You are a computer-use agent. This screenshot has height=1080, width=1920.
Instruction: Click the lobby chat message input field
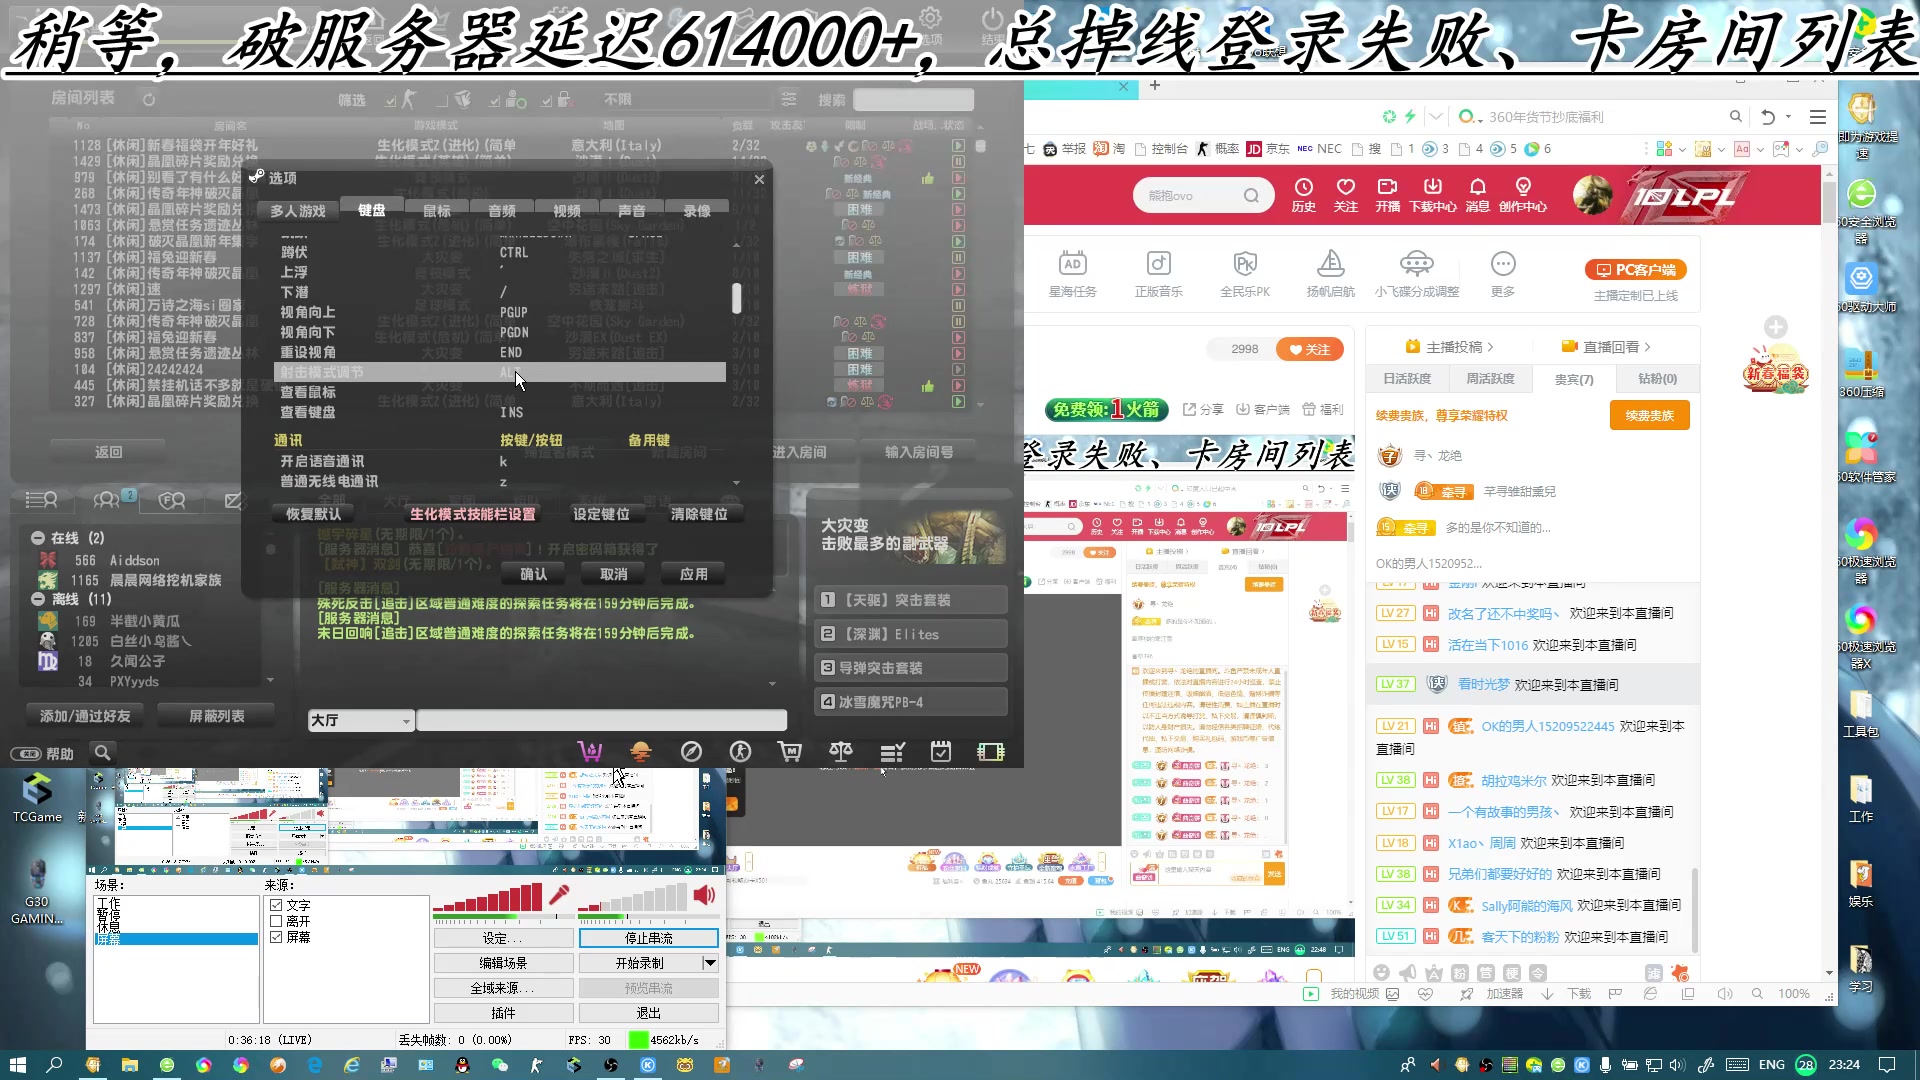tap(602, 721)
